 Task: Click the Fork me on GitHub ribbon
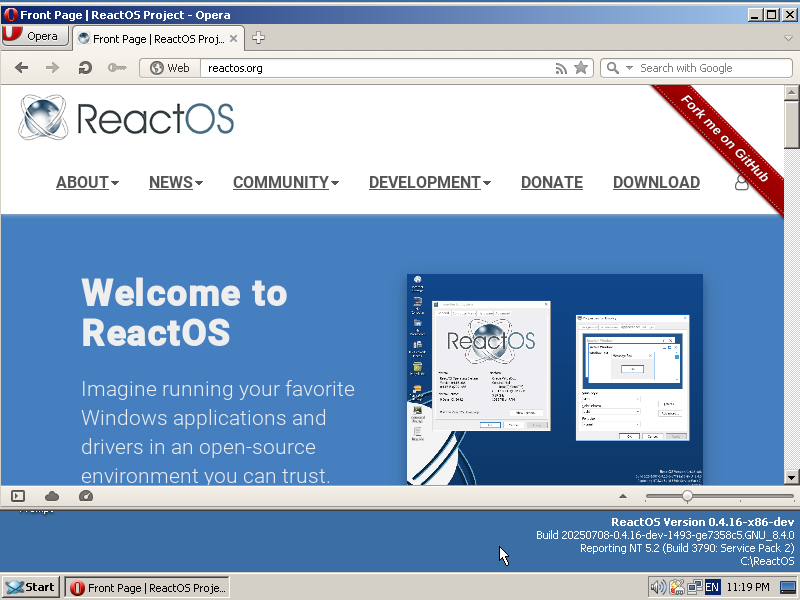click(x=724, y=138)
